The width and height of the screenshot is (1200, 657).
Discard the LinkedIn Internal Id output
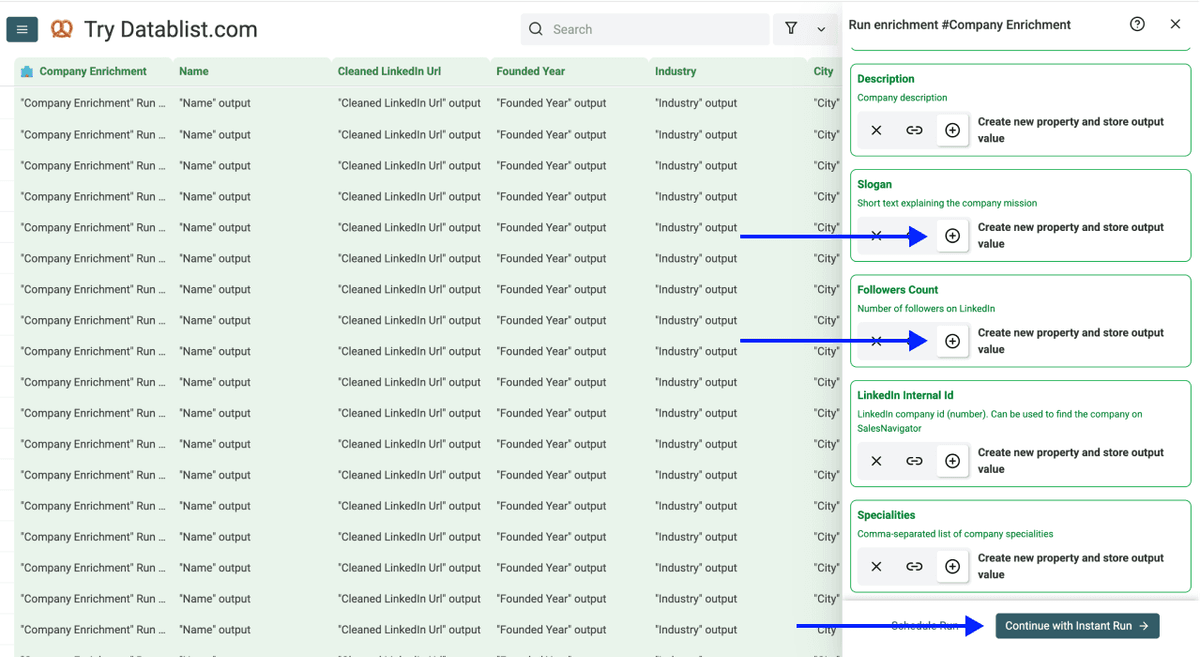[x=876, y=461]
